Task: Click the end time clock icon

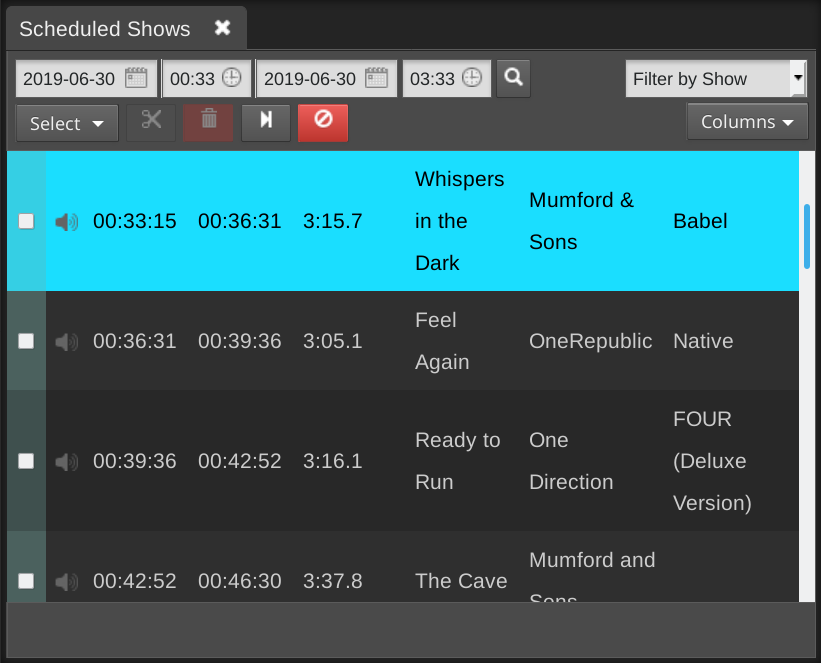Action: tap(471, 78)
